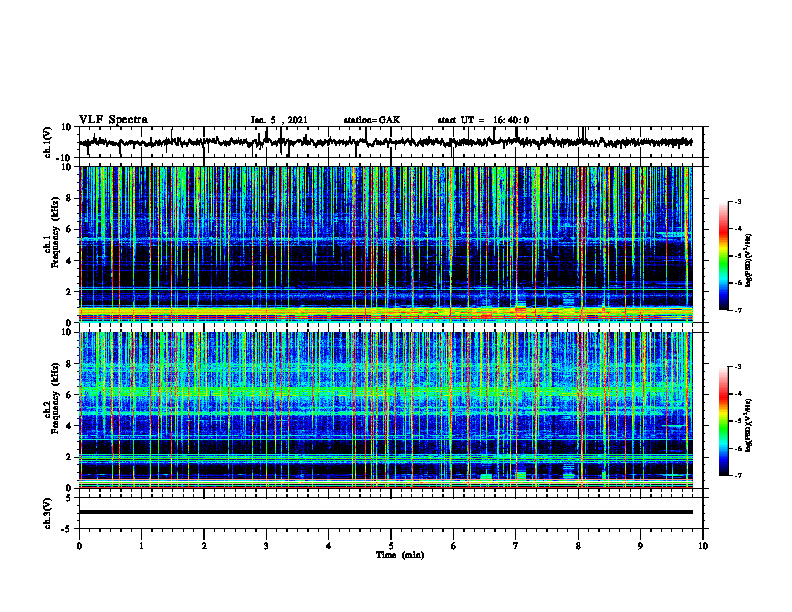Click the ch.1 spectrogram colorbar
Viewport: 792px width, 612px height.
point(724,256)
